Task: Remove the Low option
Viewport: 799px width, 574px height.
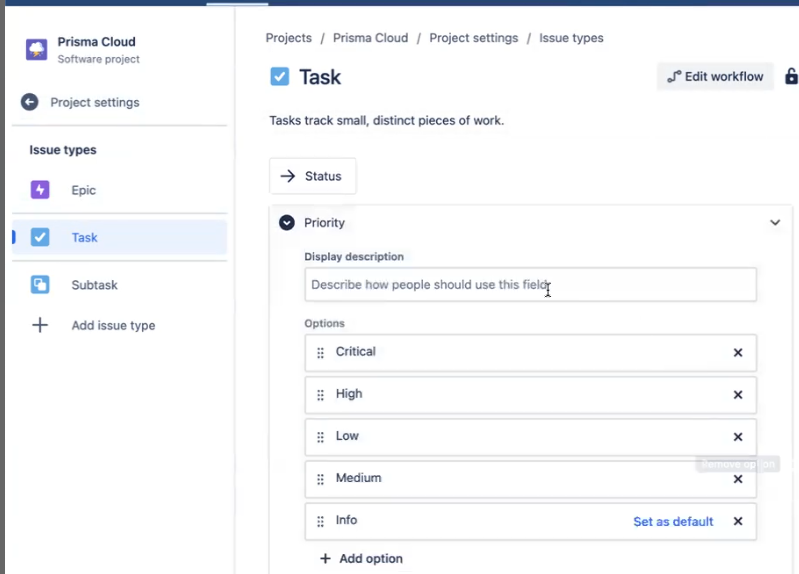Action: [738, 437]
